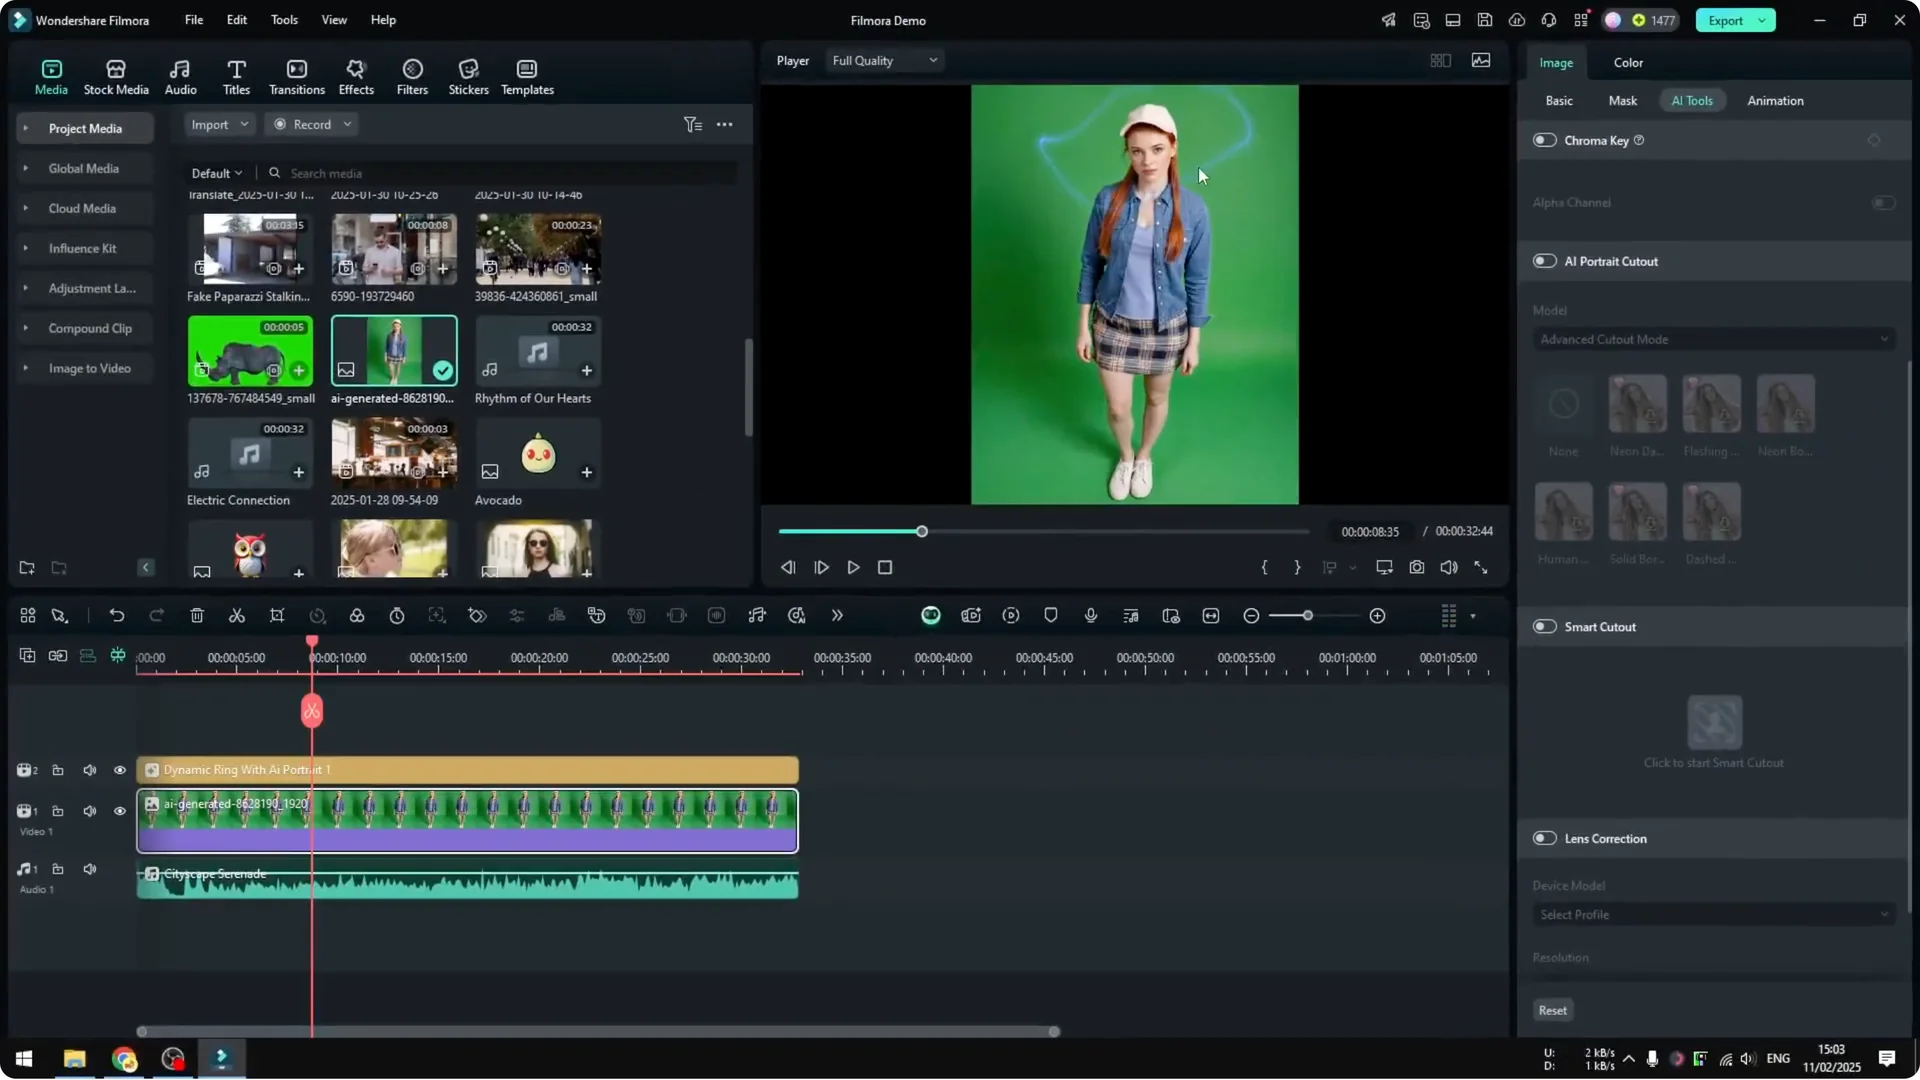Image resolution: width=1920 pixels, height=1080 pixels.
Task: Hide the Video 1 track
Action: tap(119, 811)
